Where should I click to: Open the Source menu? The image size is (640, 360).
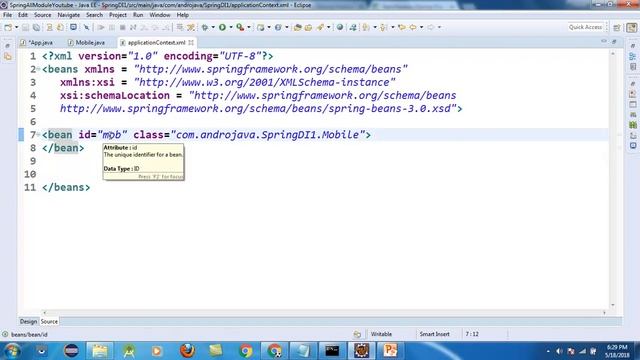click(42, 15)
